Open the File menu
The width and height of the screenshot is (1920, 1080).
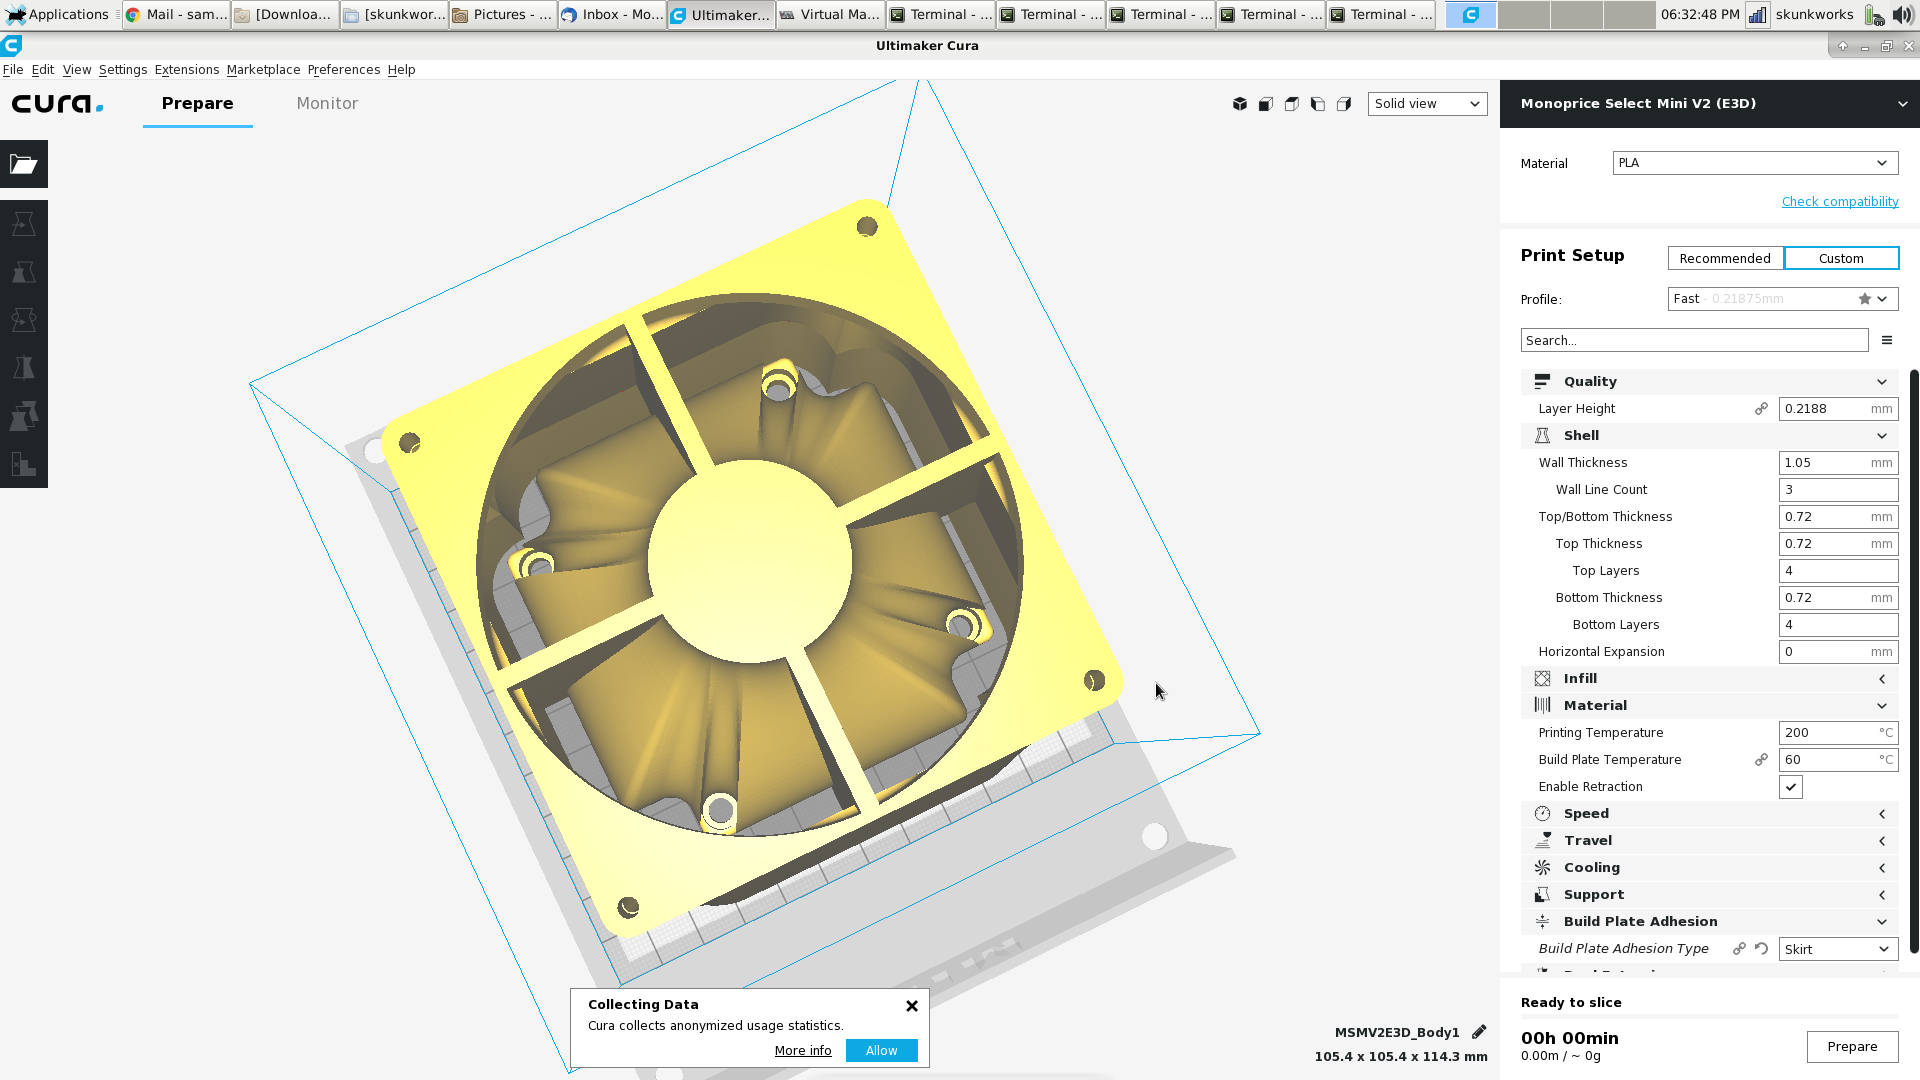(13, 69)
